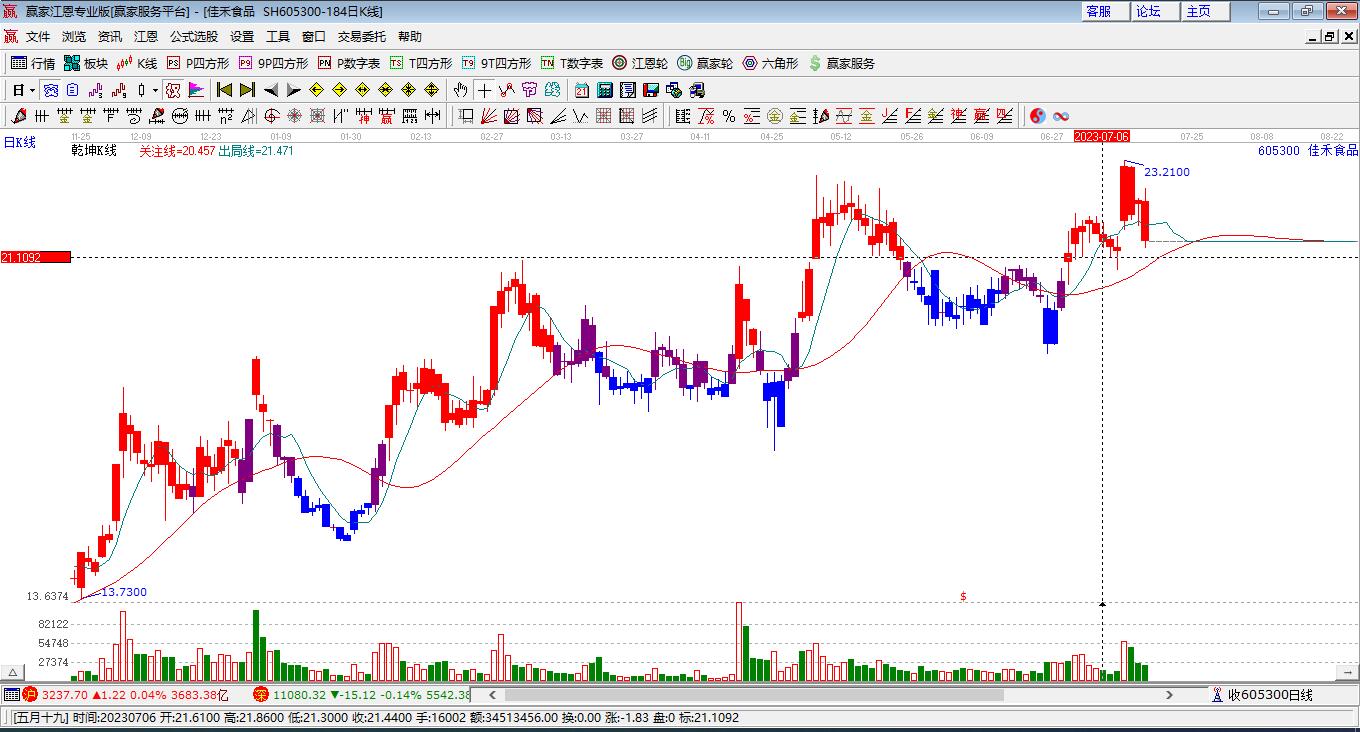Open the 浏览 menu

(x=74, y=37)
